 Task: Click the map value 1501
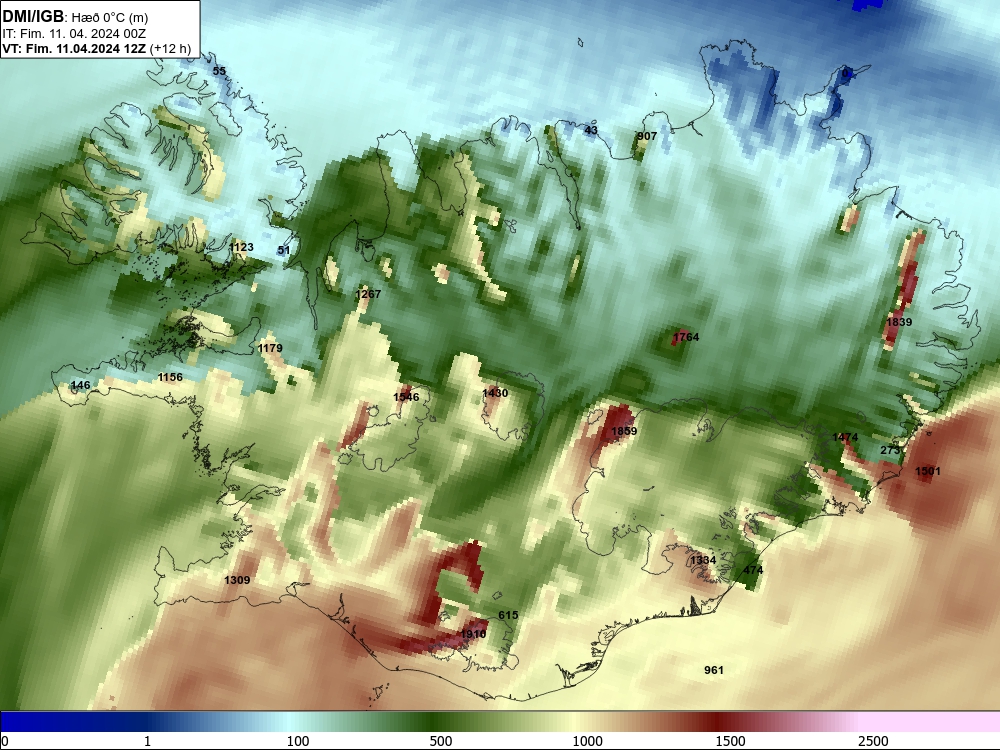928,471
